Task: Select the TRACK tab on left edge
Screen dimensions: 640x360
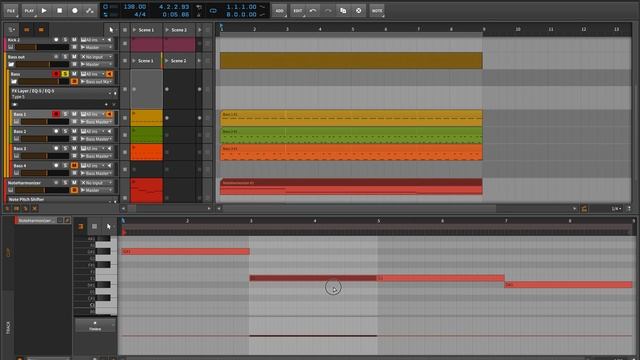Action: (8, 327)
